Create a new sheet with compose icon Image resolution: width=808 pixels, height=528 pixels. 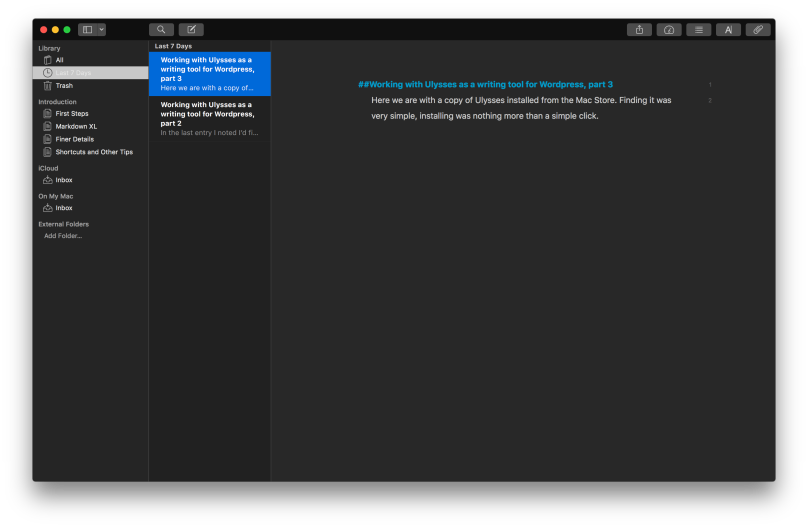pyautogui.click(x=191, y=30)
